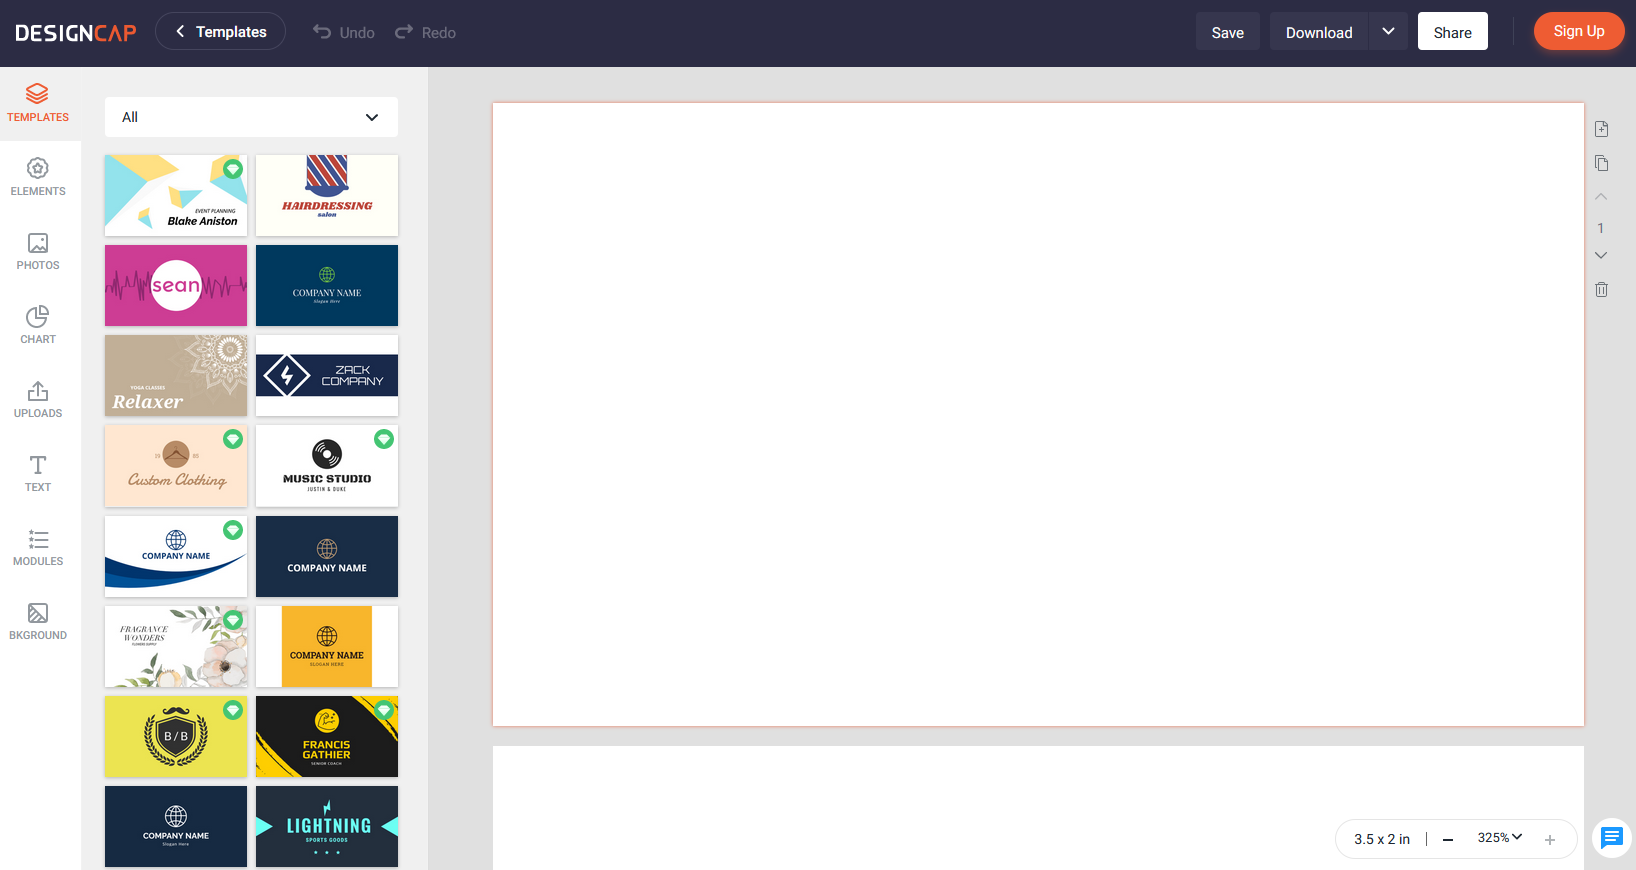Open the Uploads panel
The image size is (1636, 870).
(x=38, y=399)
